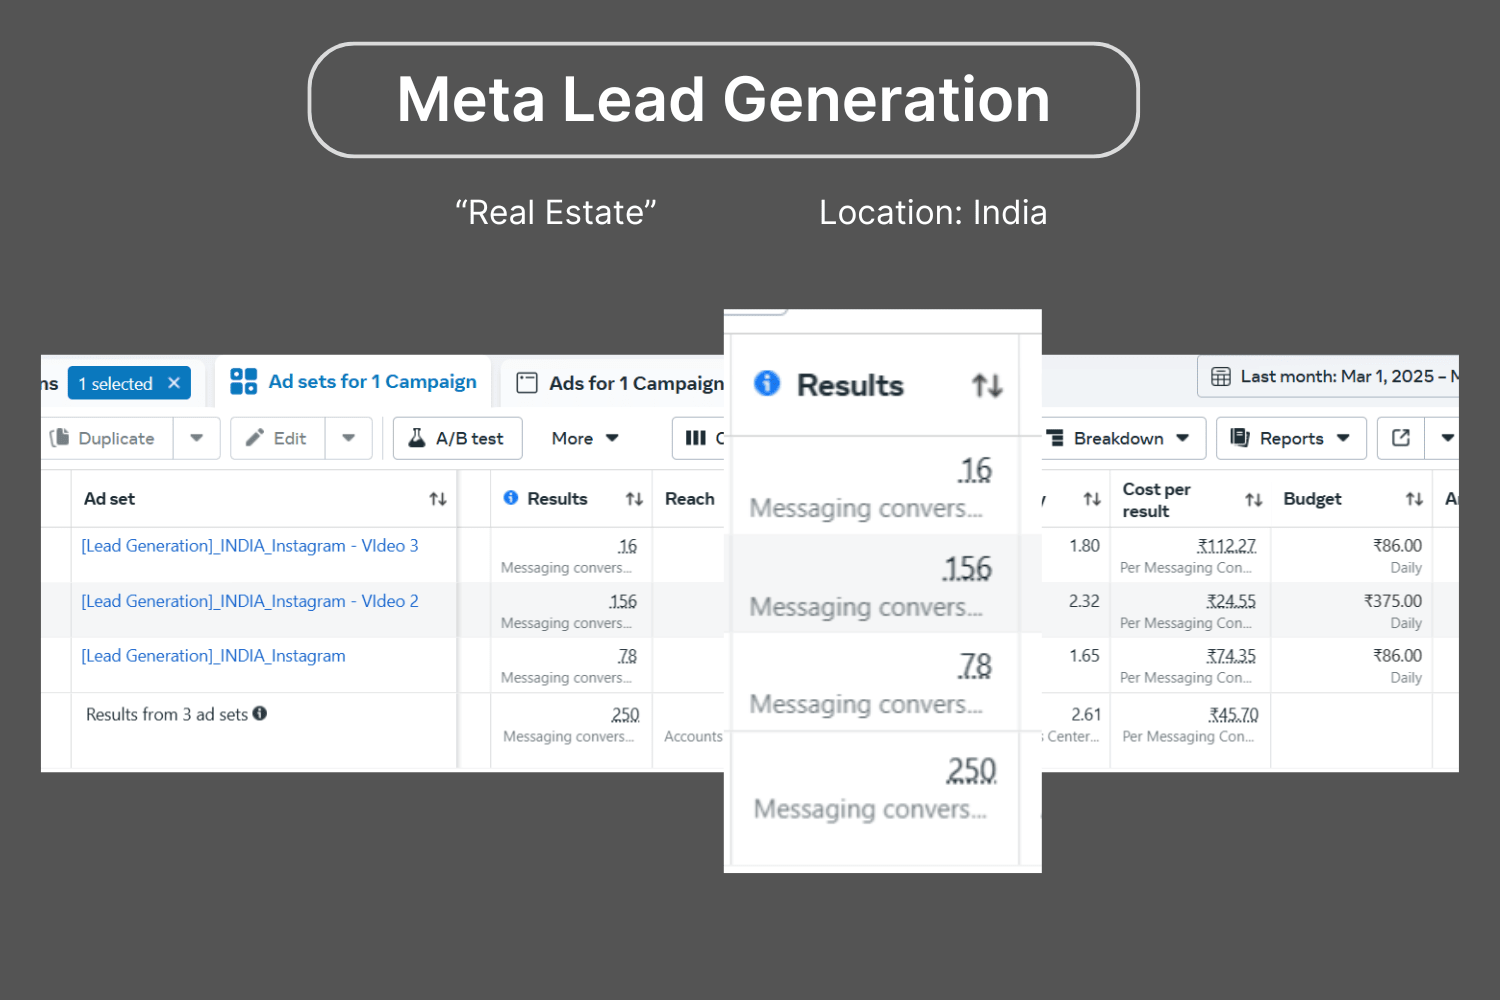Sort the table by Budget column
The height and width of the screenshot is (1000, 1500).
point(1414,499)
